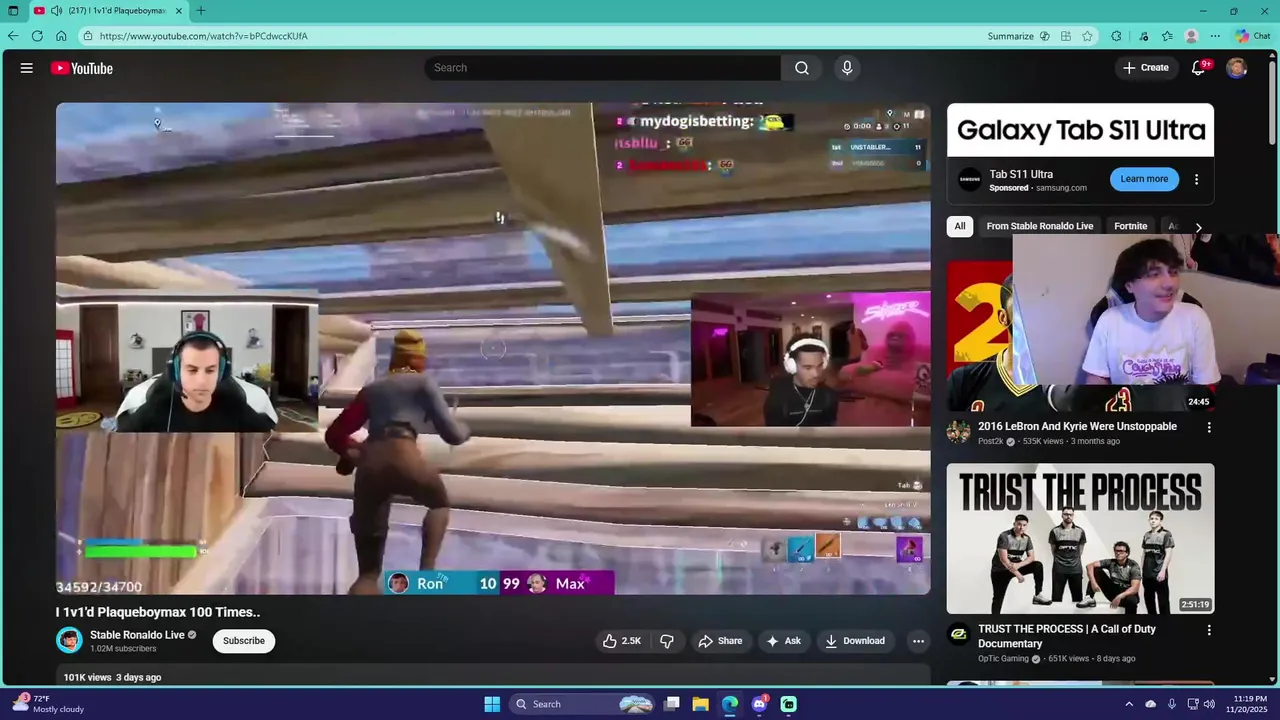Click Learn more on Samsung ad
The width and height of the screenshot is (1280, 720).
1144,179
